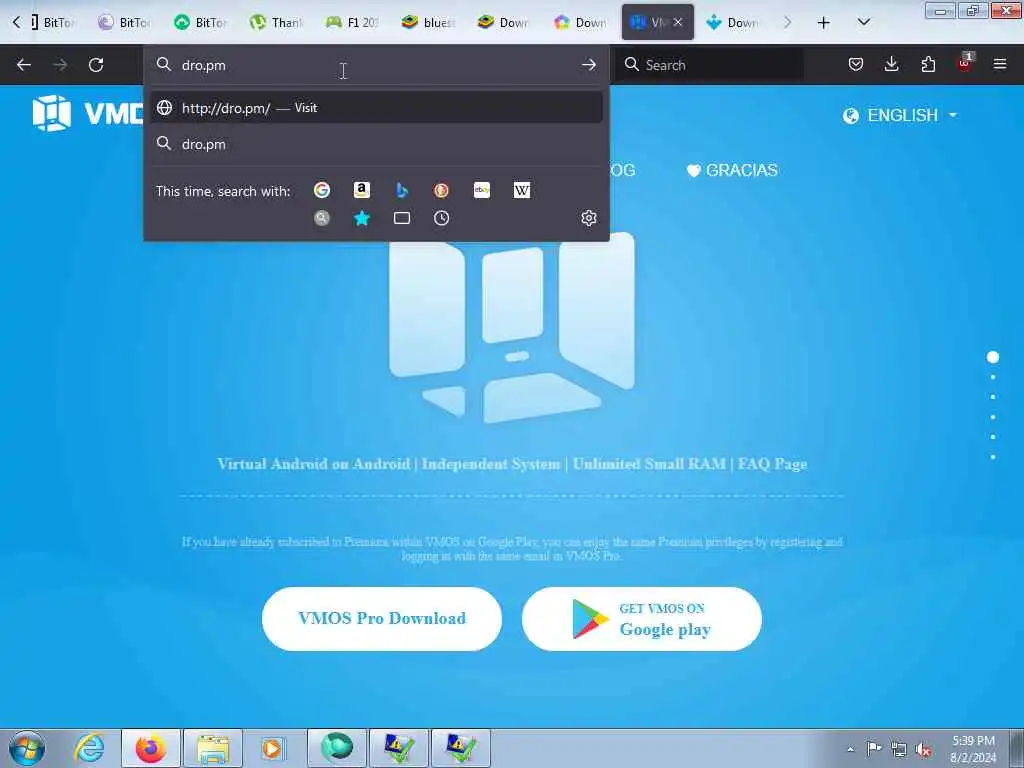Image resolution: width=1024 pixels, height=768 pixels.
Task: Open the Firefox downloads panel icon
Action: point(891,64)
